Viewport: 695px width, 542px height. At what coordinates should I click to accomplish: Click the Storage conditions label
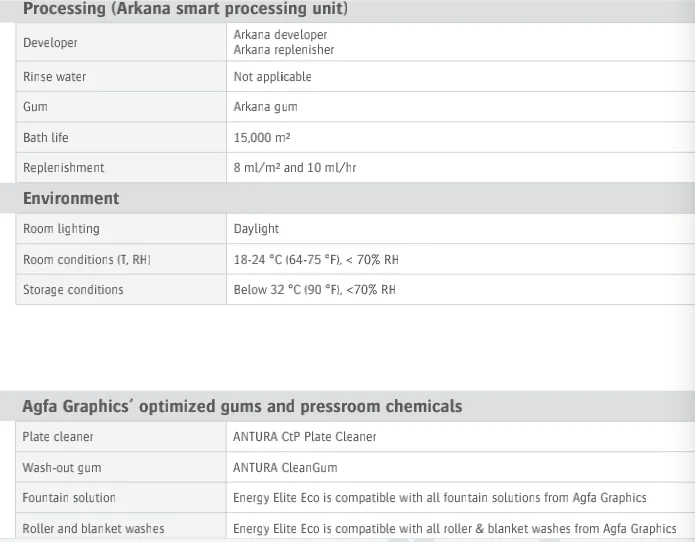tap(73, 290)
